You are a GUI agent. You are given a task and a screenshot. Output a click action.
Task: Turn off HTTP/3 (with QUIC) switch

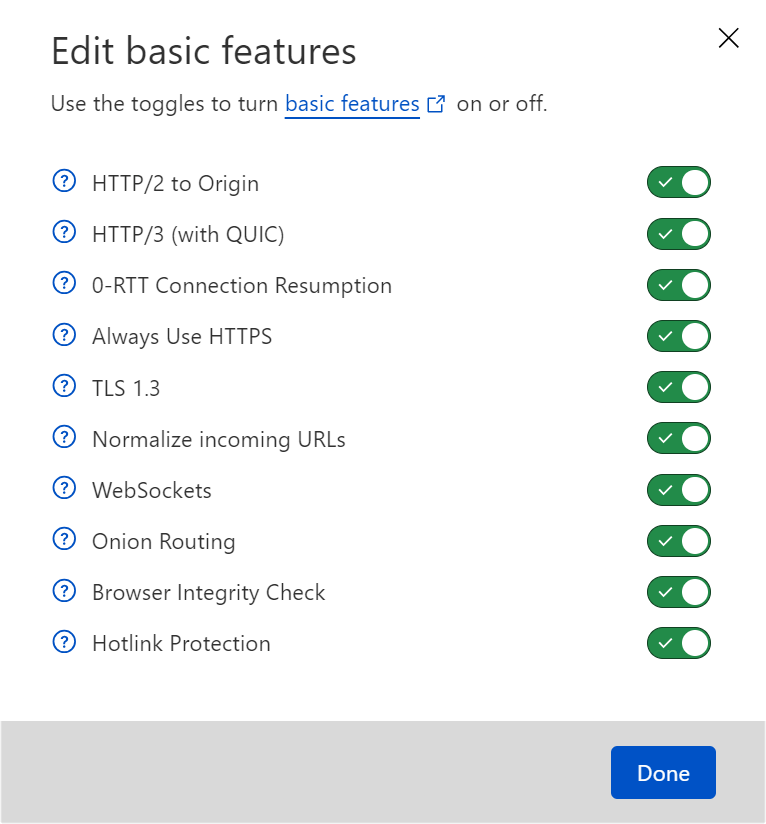[679, 234]
